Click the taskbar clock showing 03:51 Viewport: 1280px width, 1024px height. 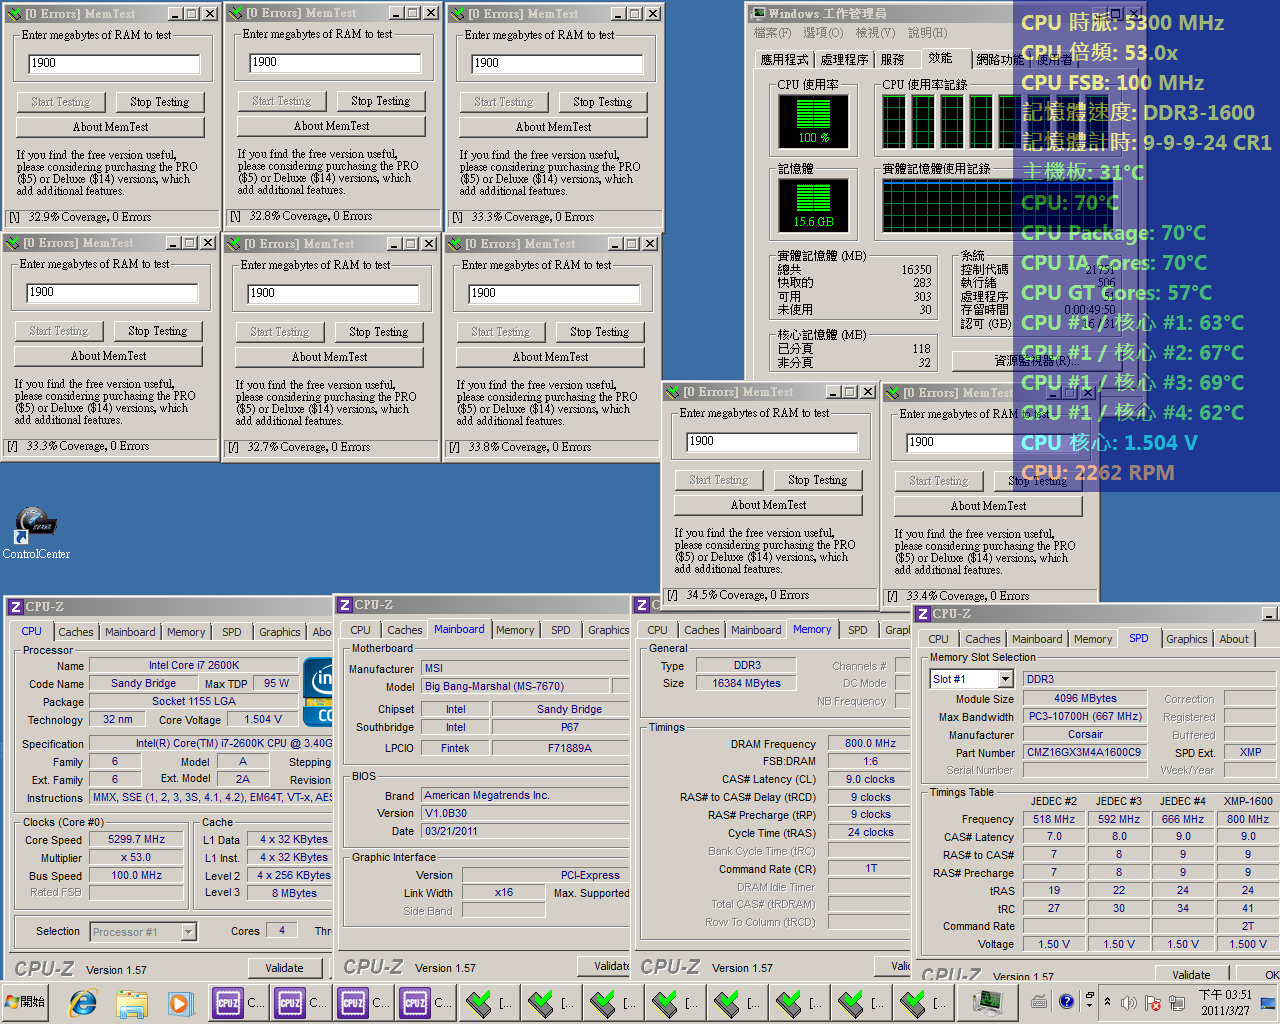pos(1225,1002)
